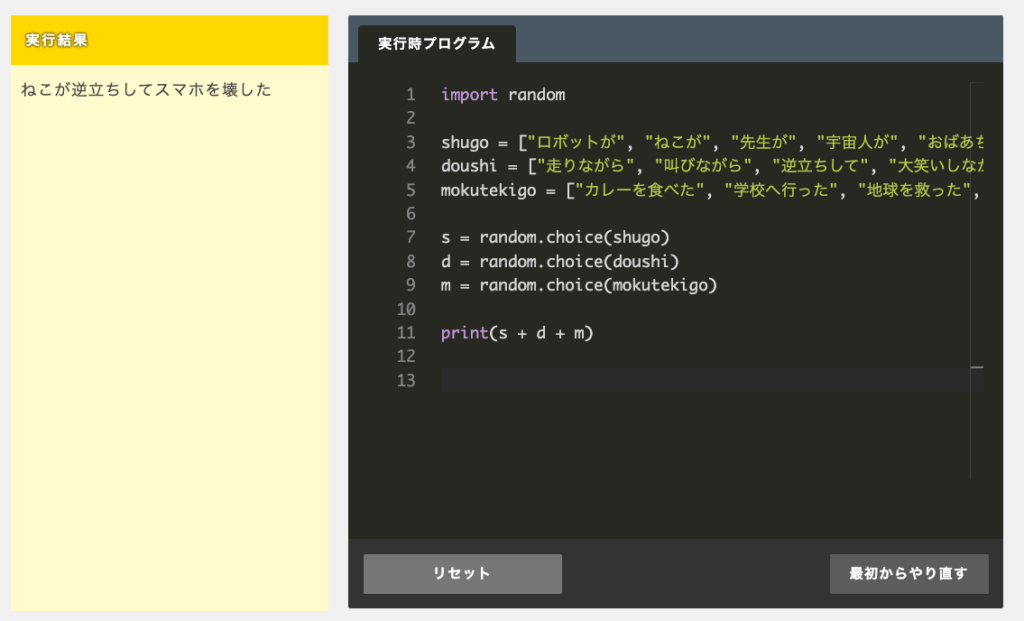This screenshot has width=1024, height=621.
Task: Click the 最初からやり直す button
Action: (908, 574)
